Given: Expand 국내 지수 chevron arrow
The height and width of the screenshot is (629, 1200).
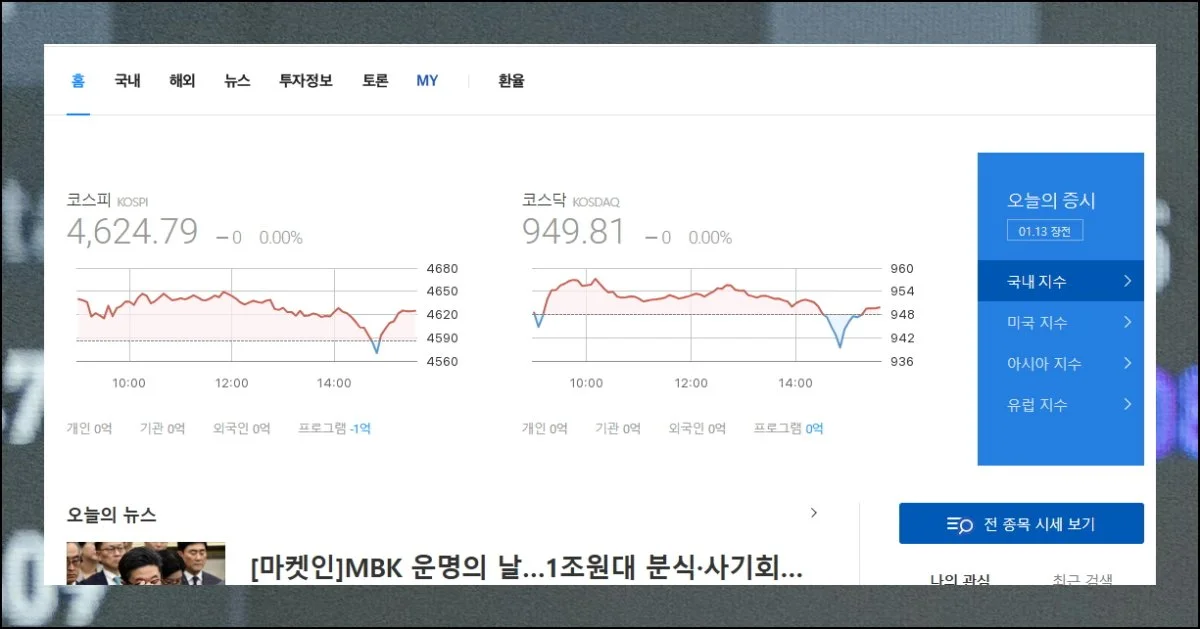Looking at the screenshot, I should pyautogui.click(x=1127, y=281).
